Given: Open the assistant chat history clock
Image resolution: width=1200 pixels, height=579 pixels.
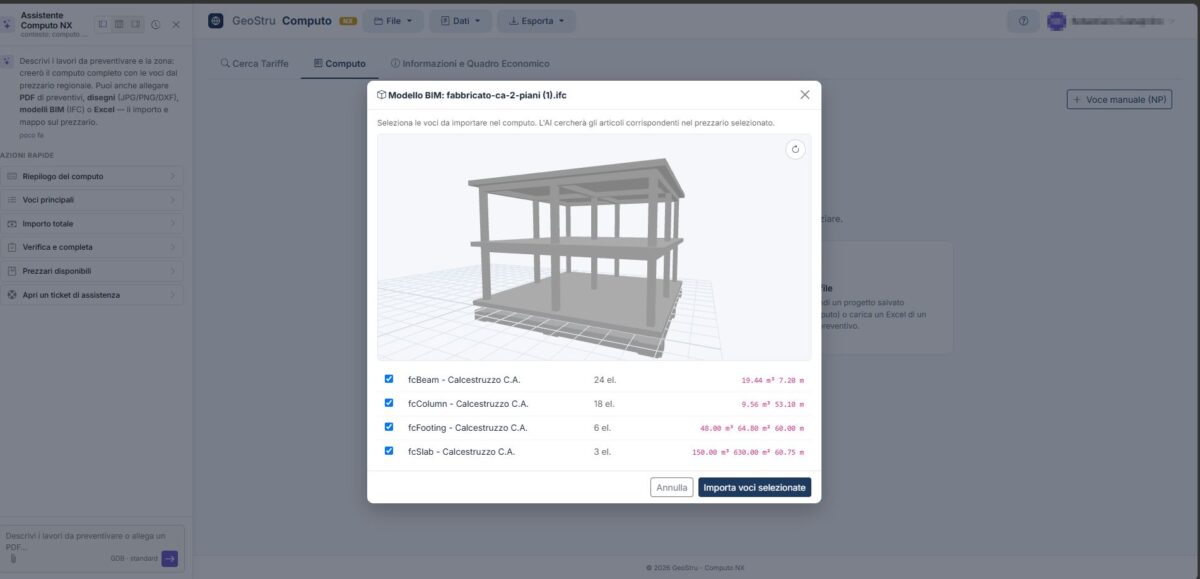Looking at the screenshot, I should [x=156, y=24].
